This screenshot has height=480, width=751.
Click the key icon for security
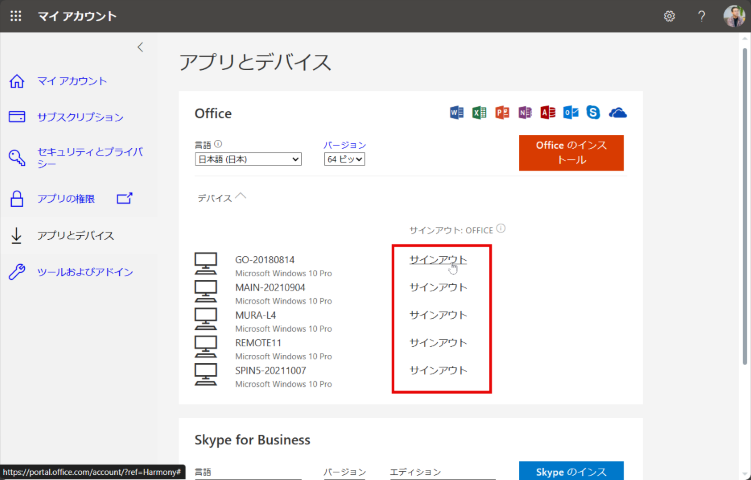pyautogui.click(x=17, y=158)
